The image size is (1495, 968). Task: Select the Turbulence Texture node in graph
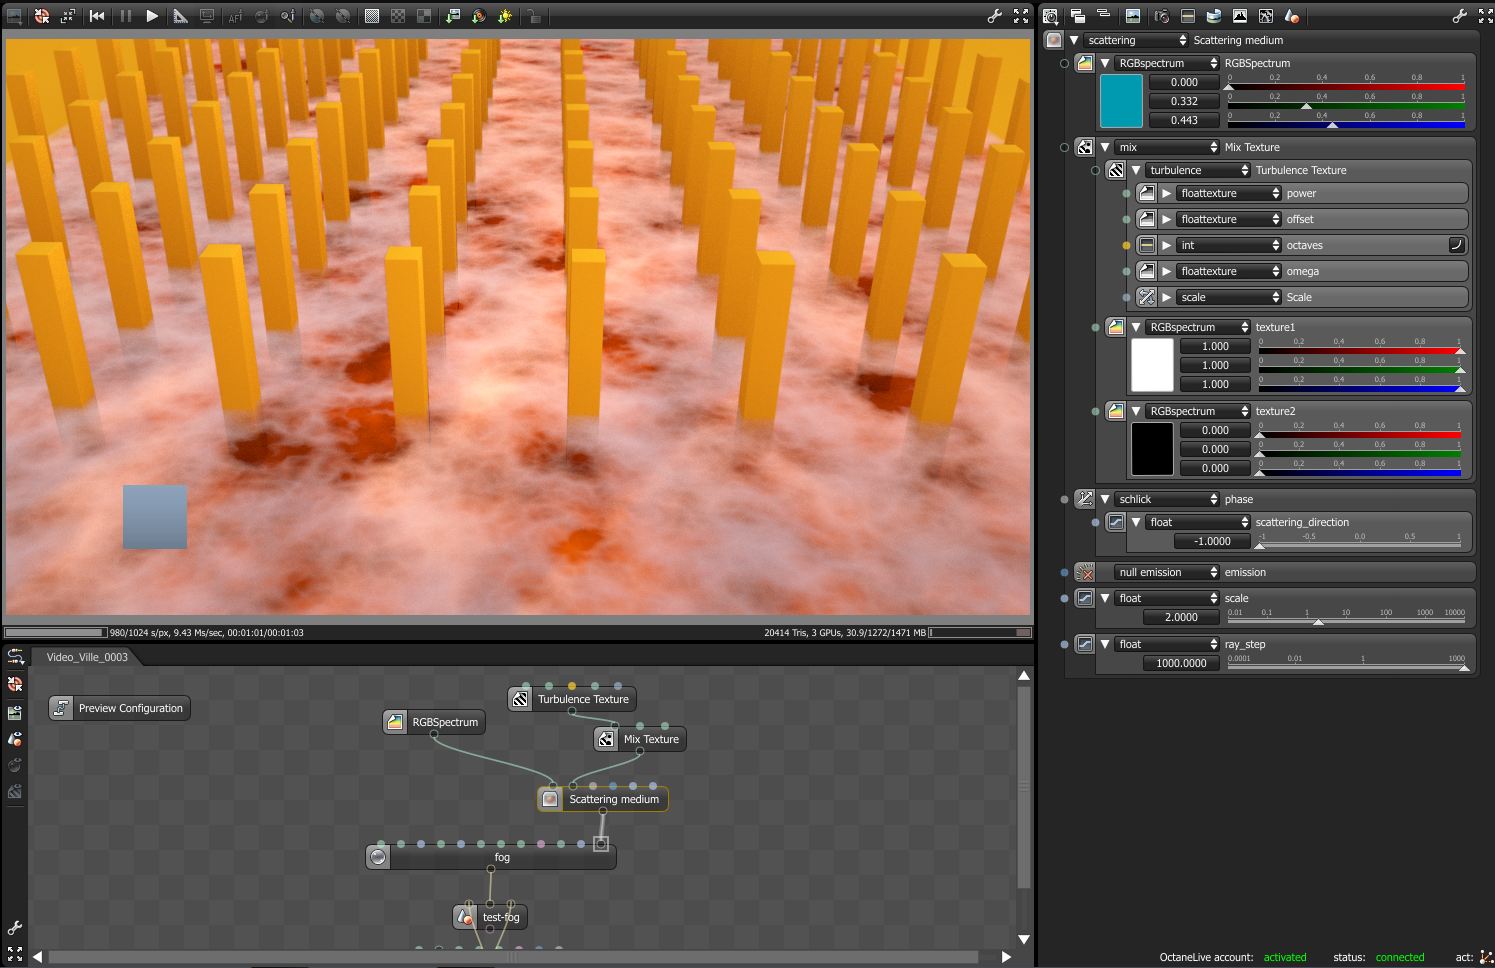(572, 699)
